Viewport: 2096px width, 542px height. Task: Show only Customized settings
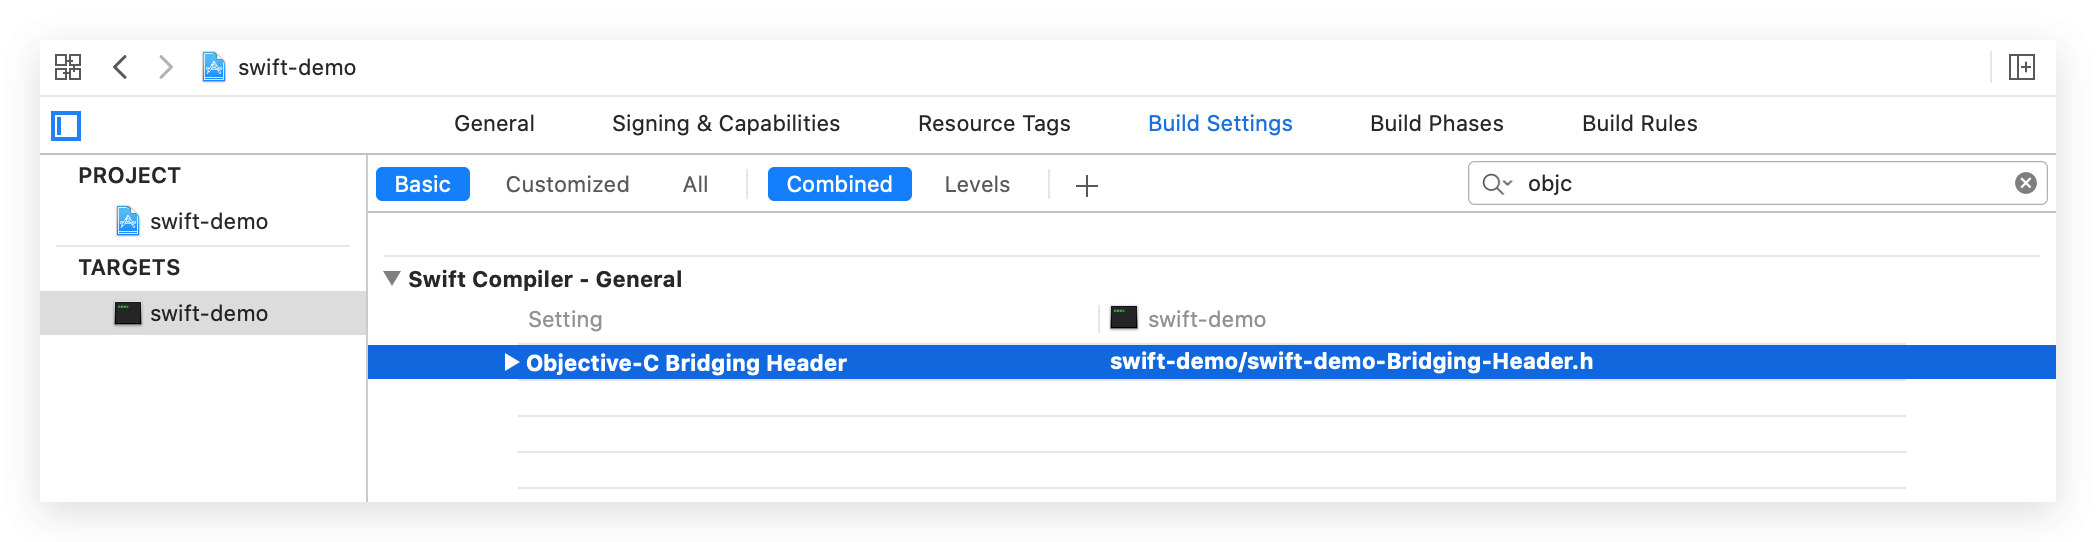point(567,184)
